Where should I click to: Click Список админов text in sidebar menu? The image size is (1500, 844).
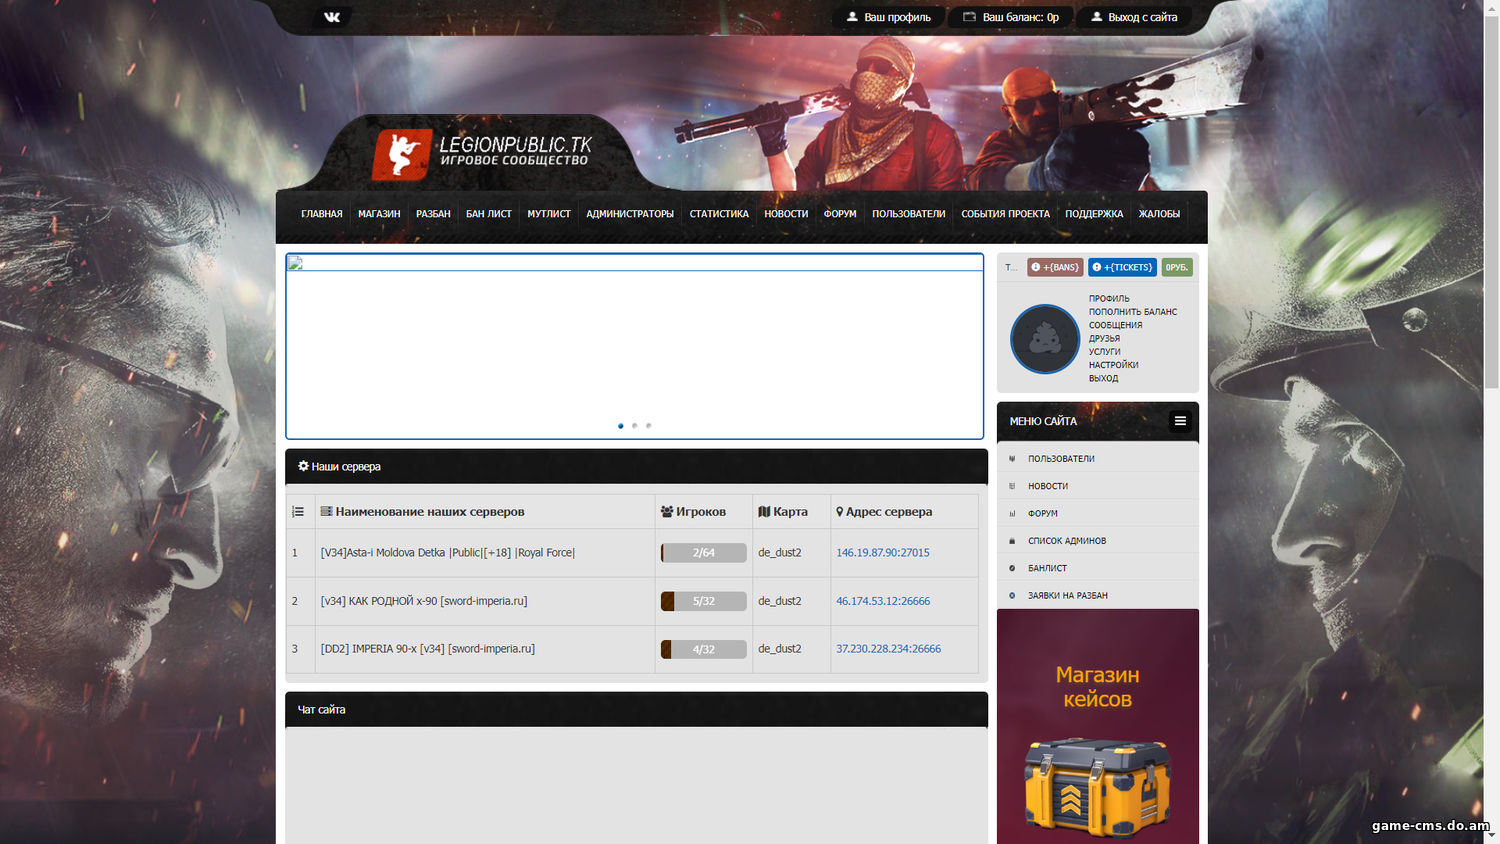pyautogui.click(x=1067, y=541)
